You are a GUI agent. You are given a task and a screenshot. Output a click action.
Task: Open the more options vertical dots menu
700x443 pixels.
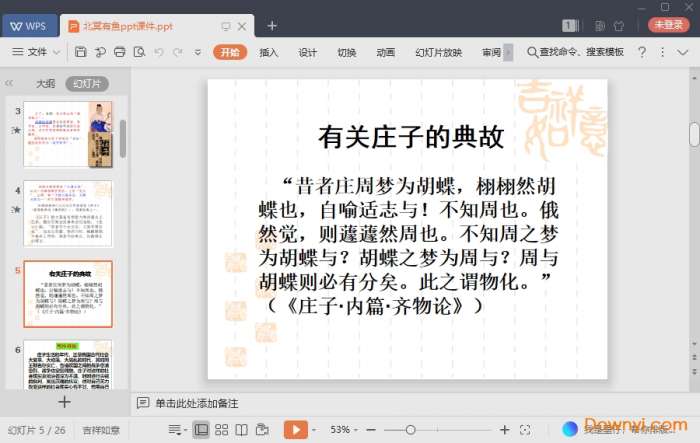[x=662, y=52]
